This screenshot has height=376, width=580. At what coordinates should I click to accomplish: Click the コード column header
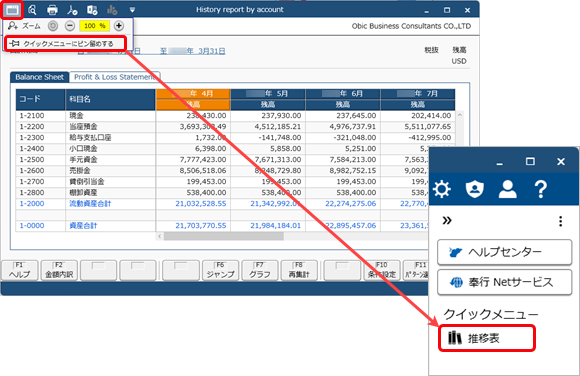41,99
